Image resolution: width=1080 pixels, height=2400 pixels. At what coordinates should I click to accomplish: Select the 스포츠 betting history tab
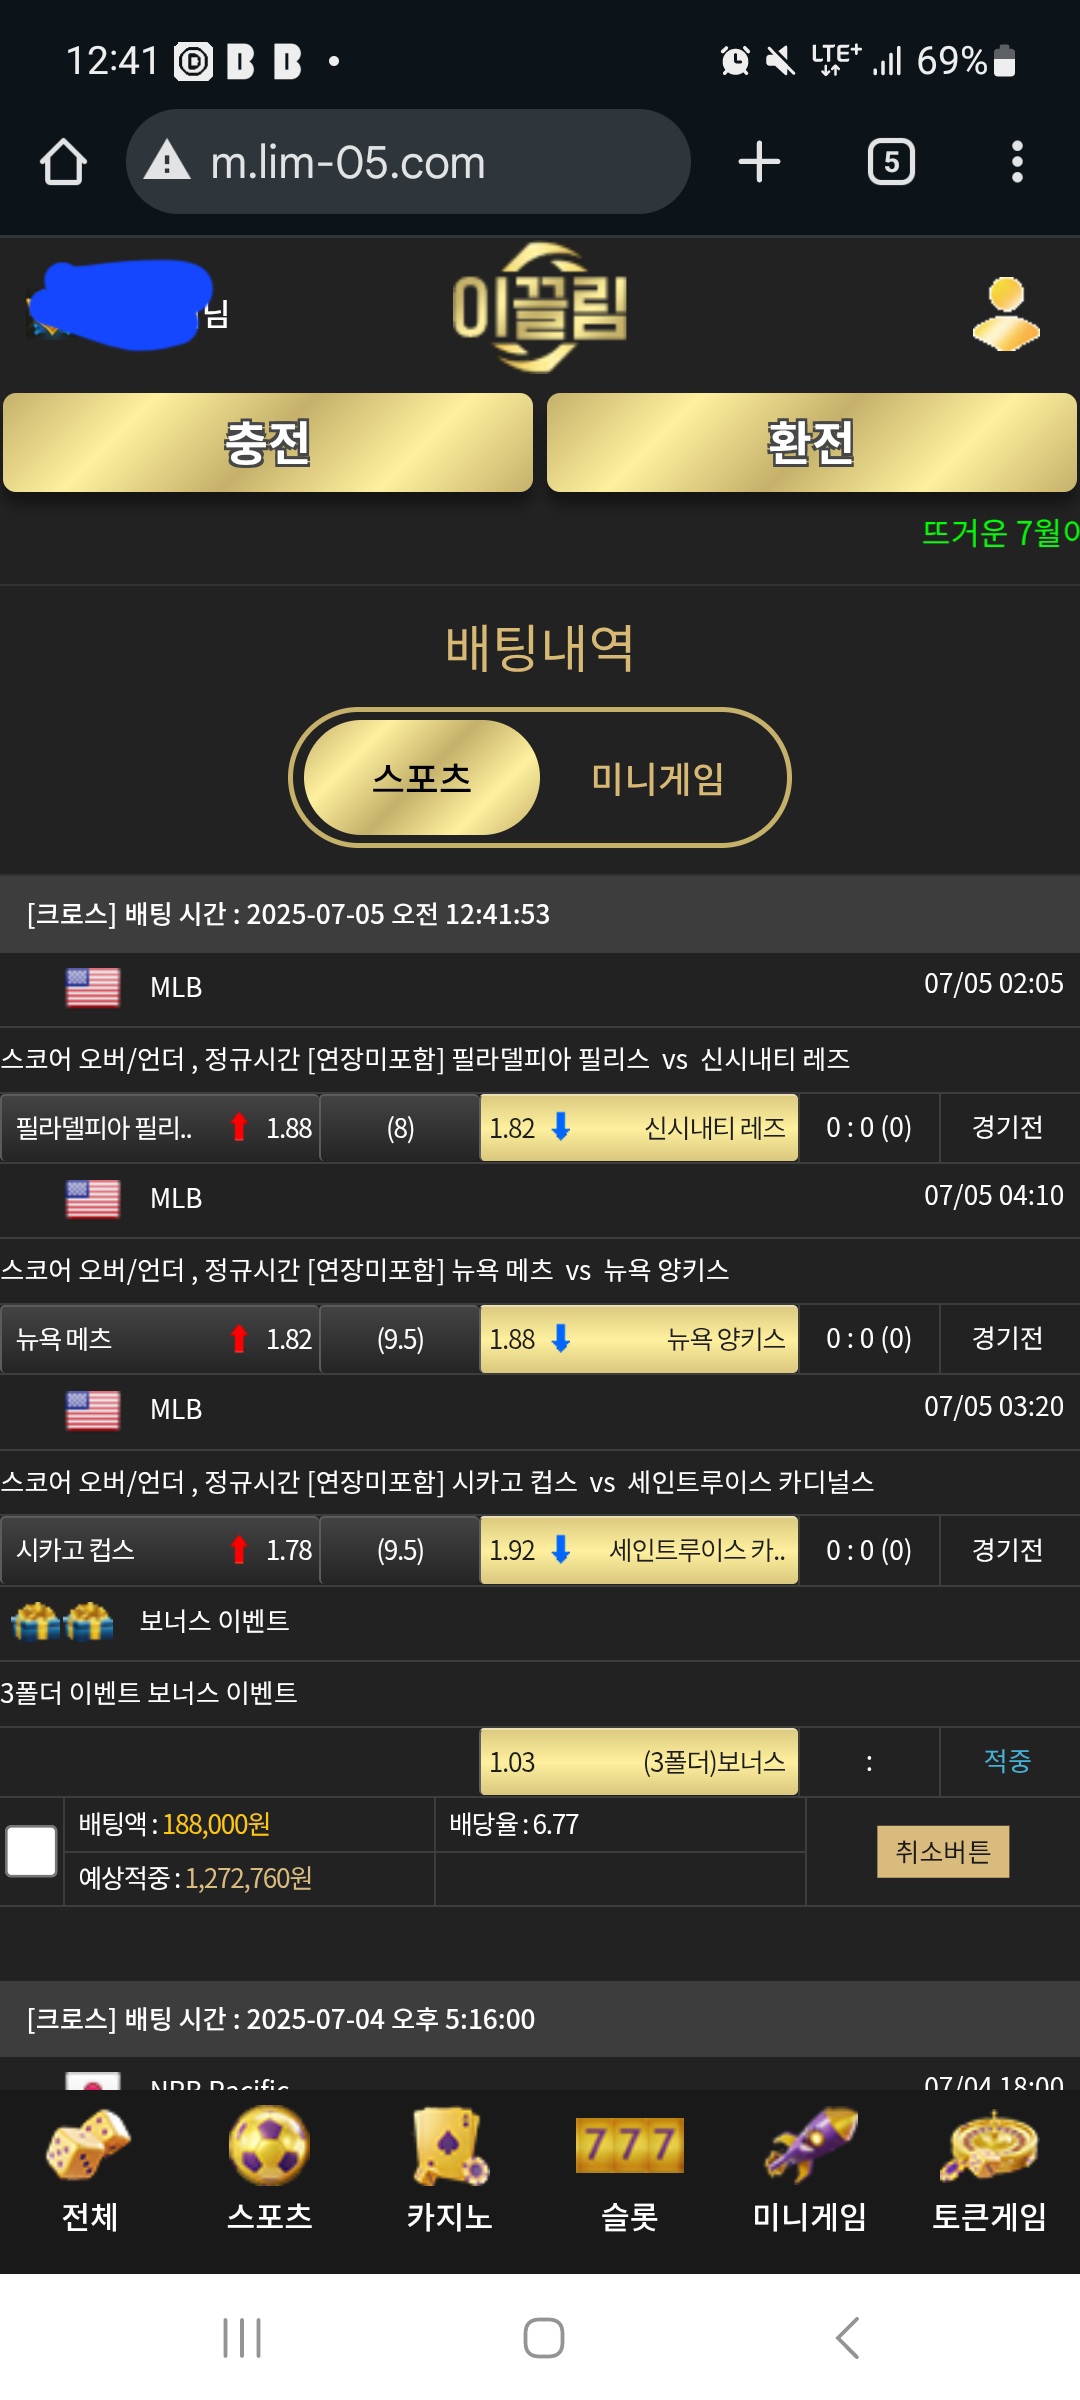pos(422,778)
